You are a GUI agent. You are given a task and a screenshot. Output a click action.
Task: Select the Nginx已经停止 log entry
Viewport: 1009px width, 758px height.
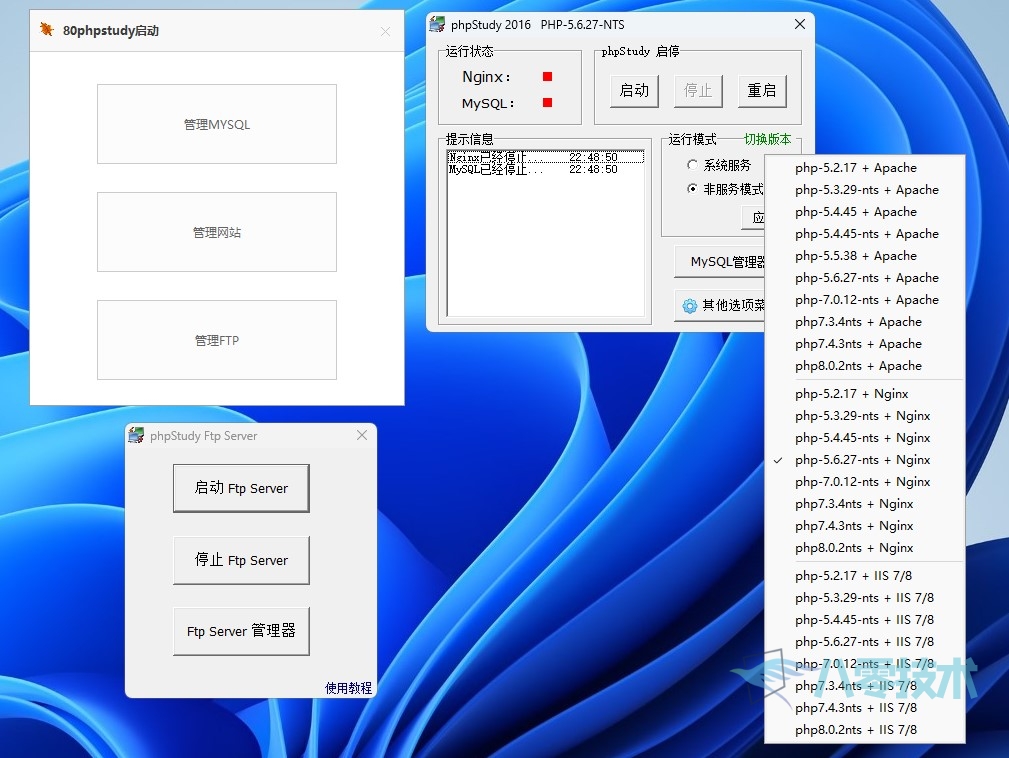(546, 157)
